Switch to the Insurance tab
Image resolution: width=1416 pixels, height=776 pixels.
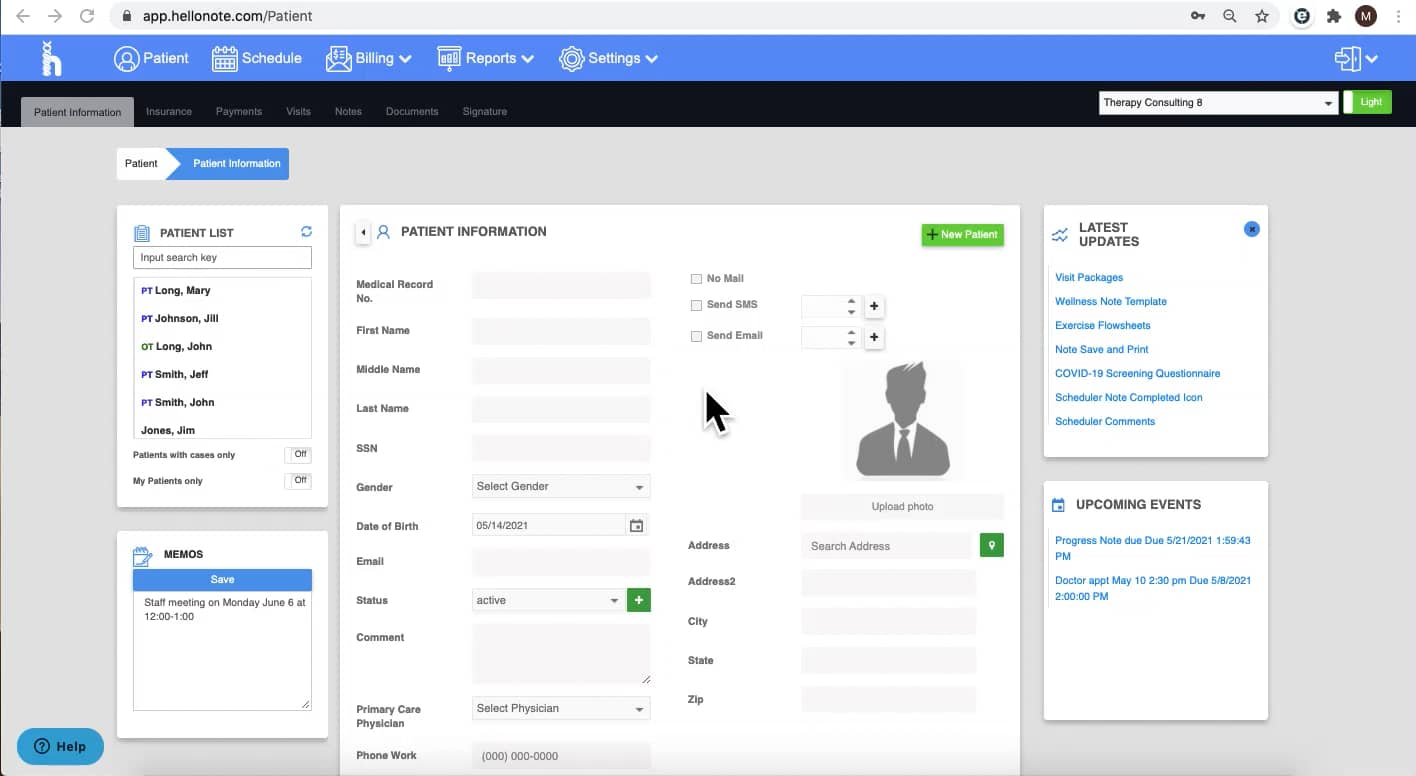point(169,112)
